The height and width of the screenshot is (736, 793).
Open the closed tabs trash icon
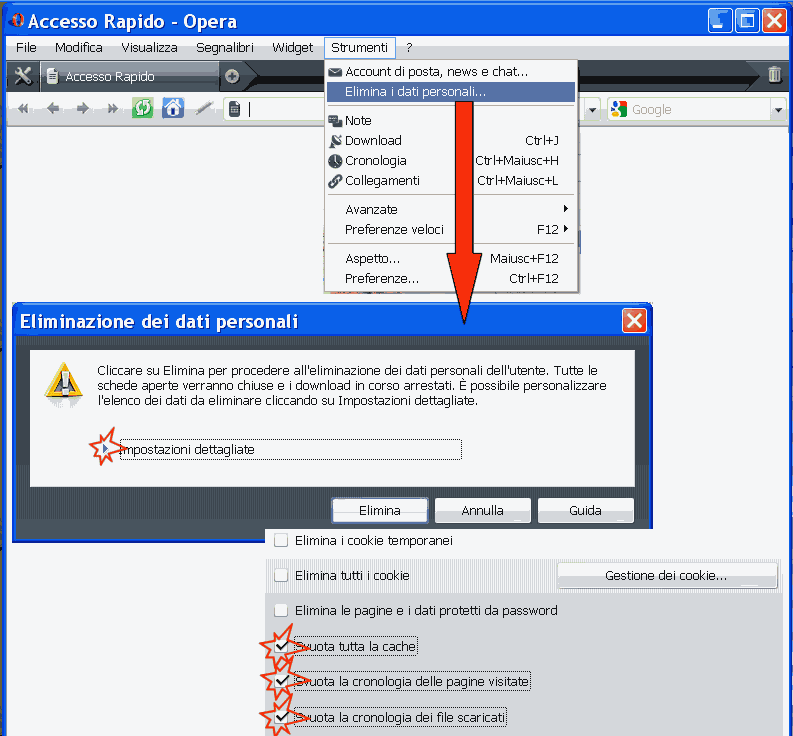pyautogui.click(x=774, y=74)
